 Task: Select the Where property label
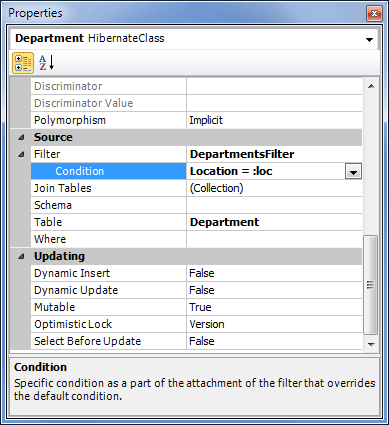pos(50,239)
